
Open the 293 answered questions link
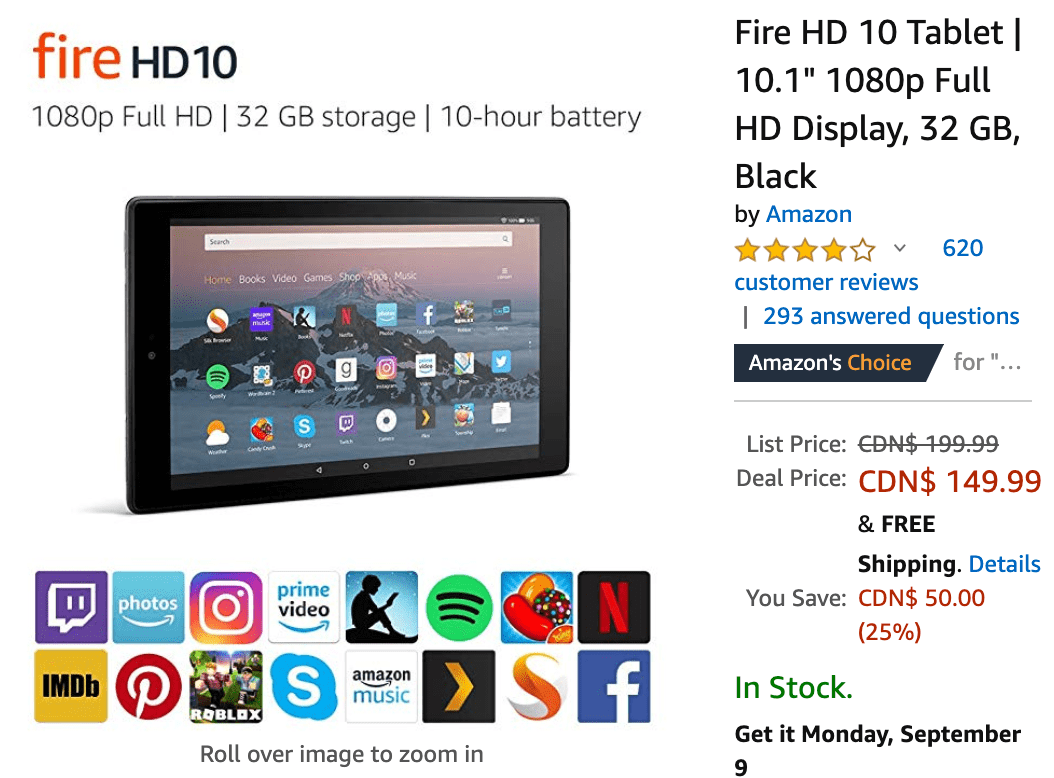891,315
